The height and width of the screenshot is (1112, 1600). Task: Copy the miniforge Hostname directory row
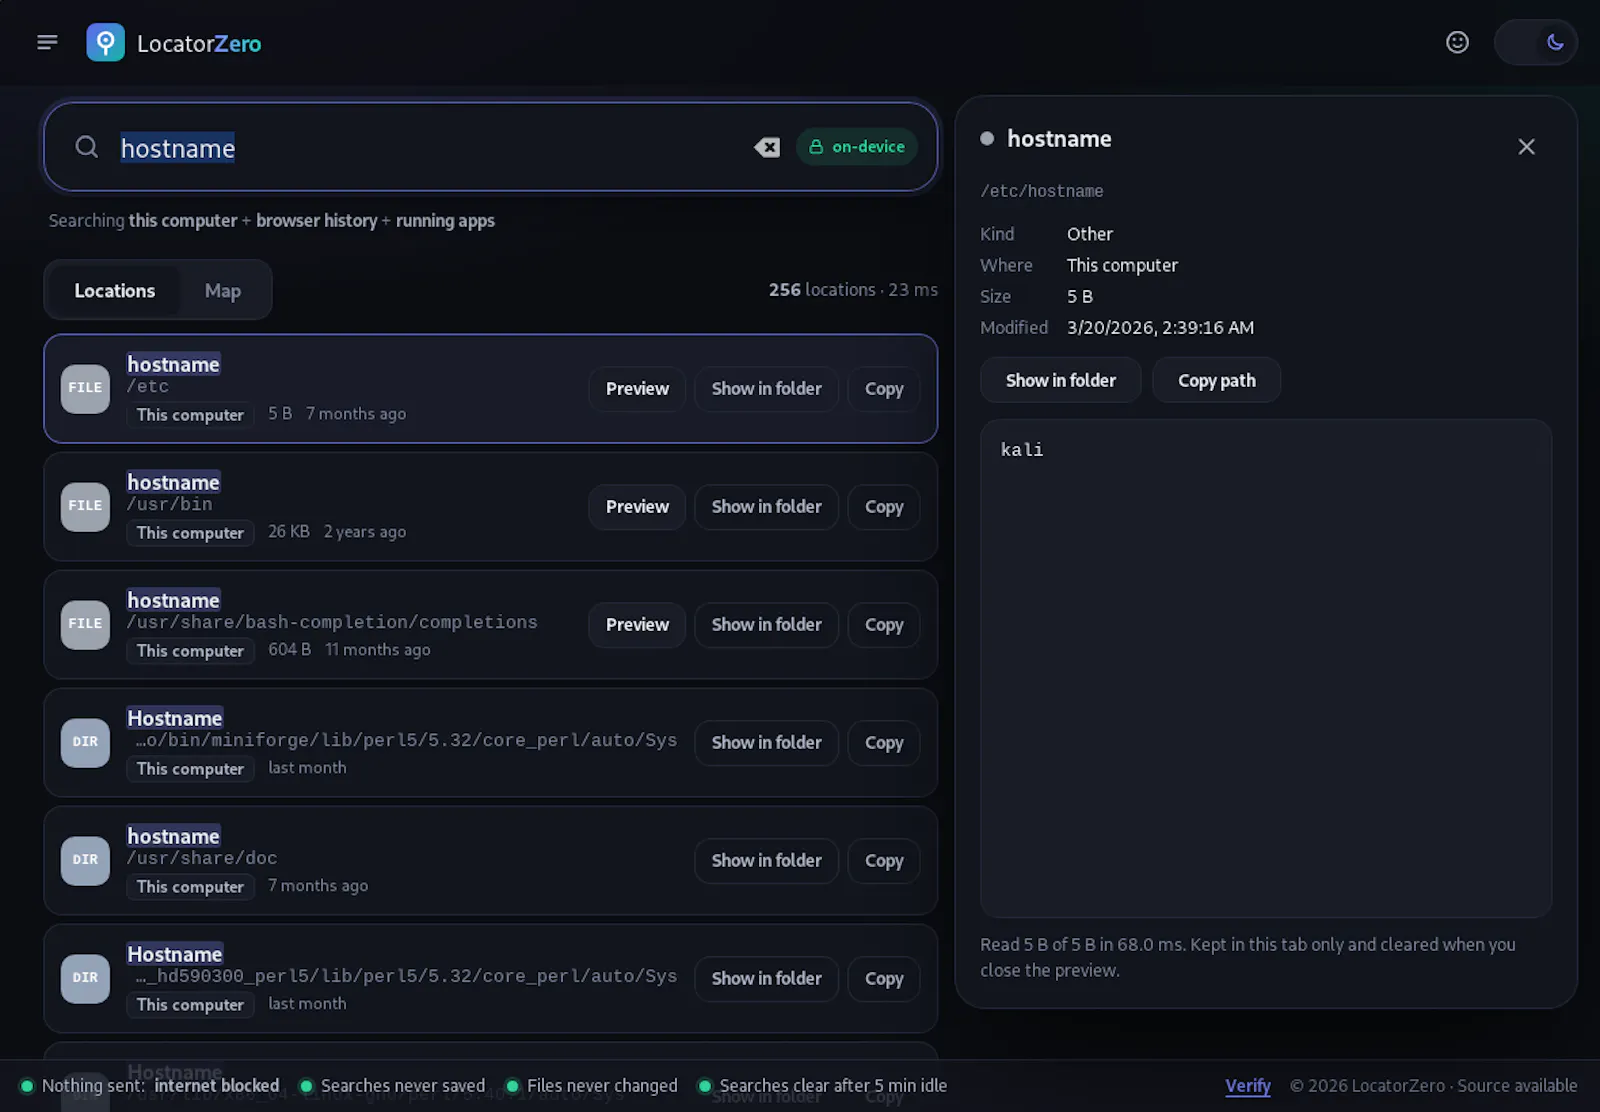pos(884,743)
